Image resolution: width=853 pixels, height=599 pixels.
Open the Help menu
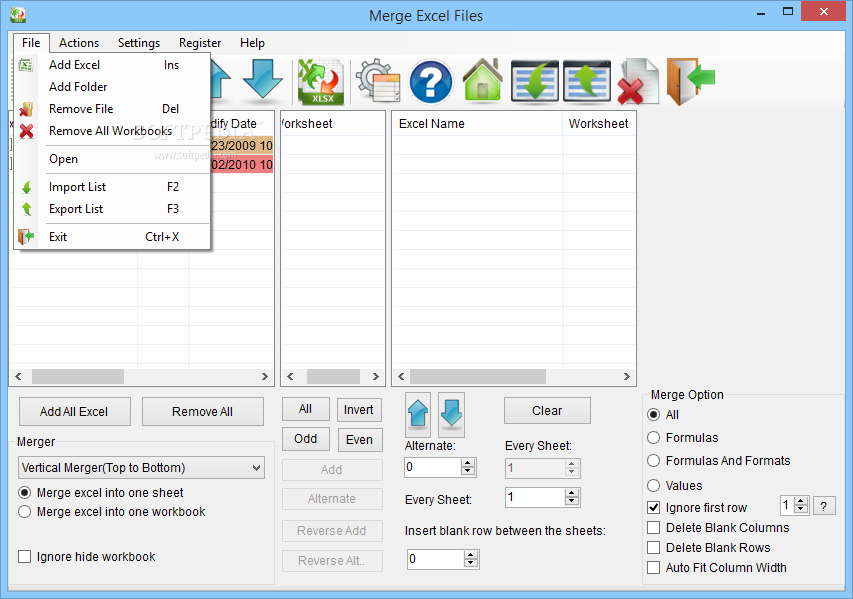pyautogui.click(x=252, y=42)
